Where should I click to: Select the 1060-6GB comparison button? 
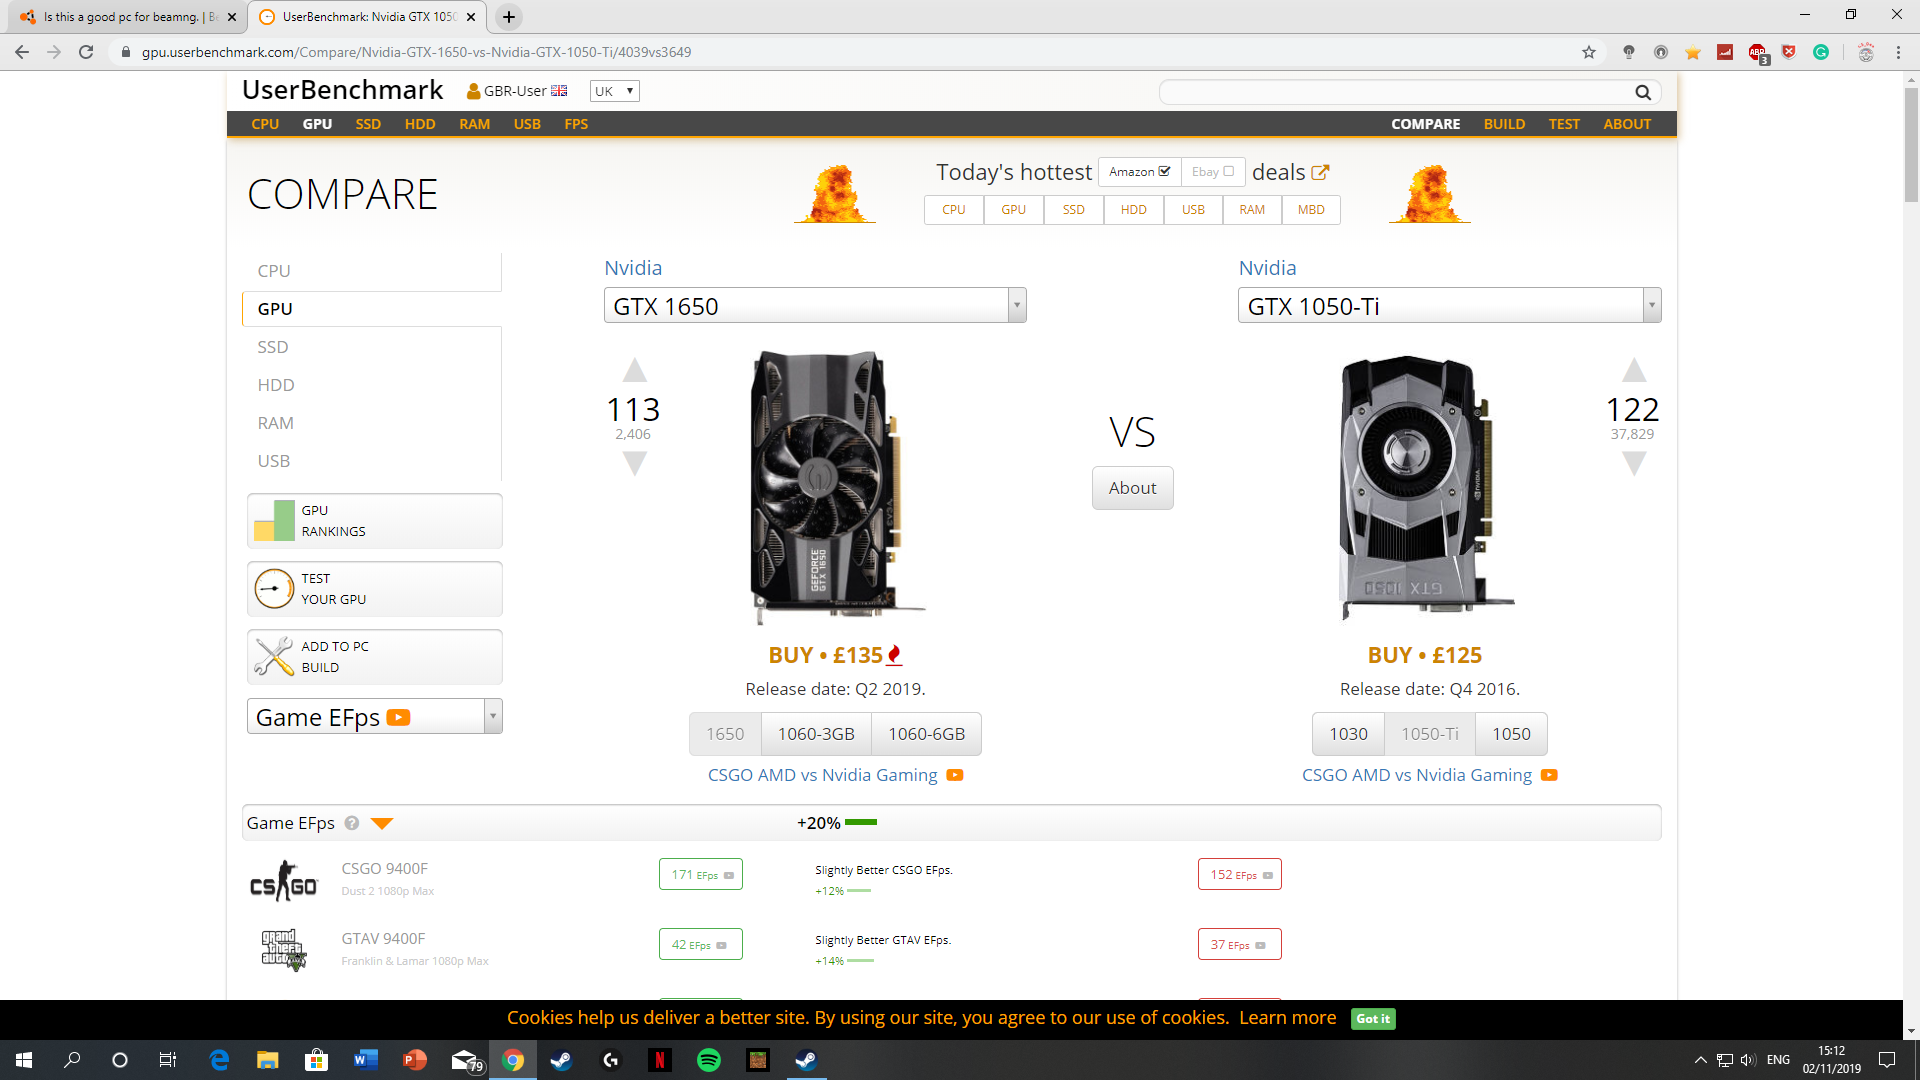(926, 734)
